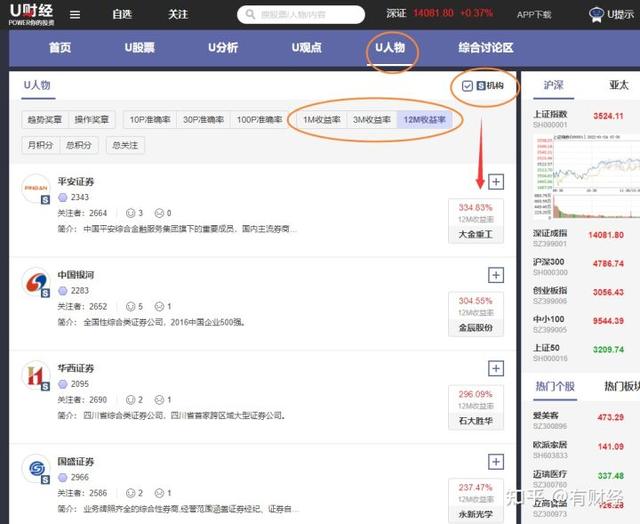Toggle the 机构 checkbox
Screen dimensions: 640x524
tap(467, 86)
